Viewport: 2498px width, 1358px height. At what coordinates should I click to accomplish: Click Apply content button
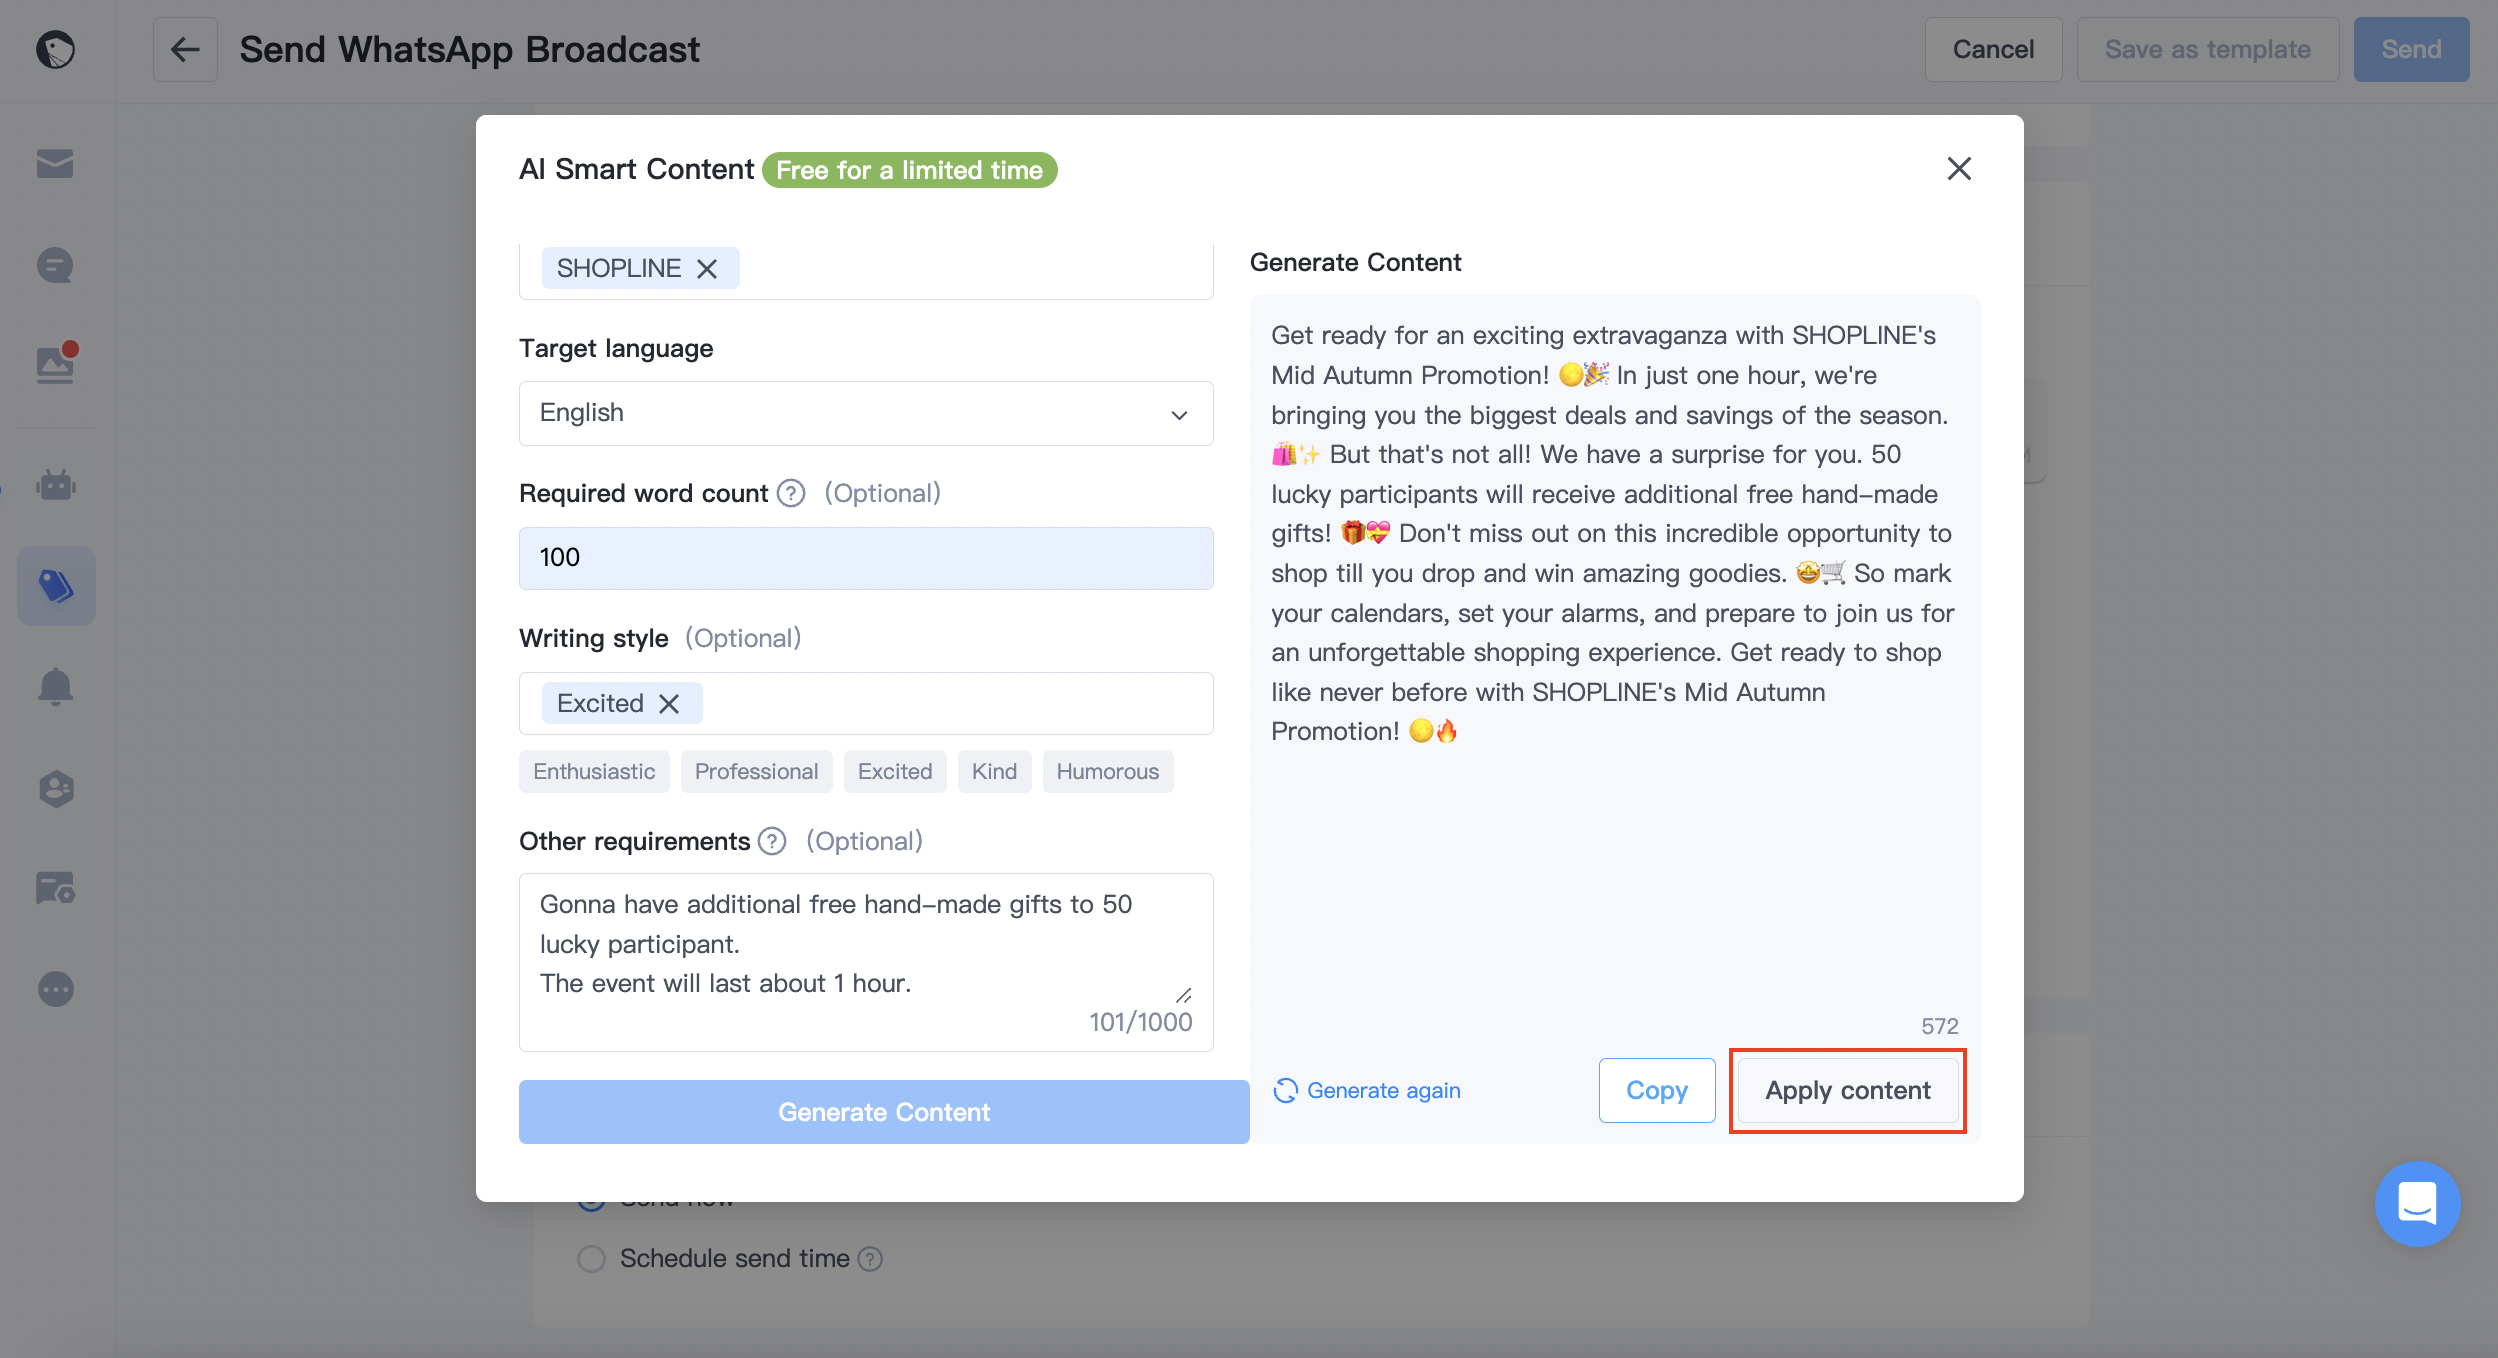click(x=1847, y=1090)
